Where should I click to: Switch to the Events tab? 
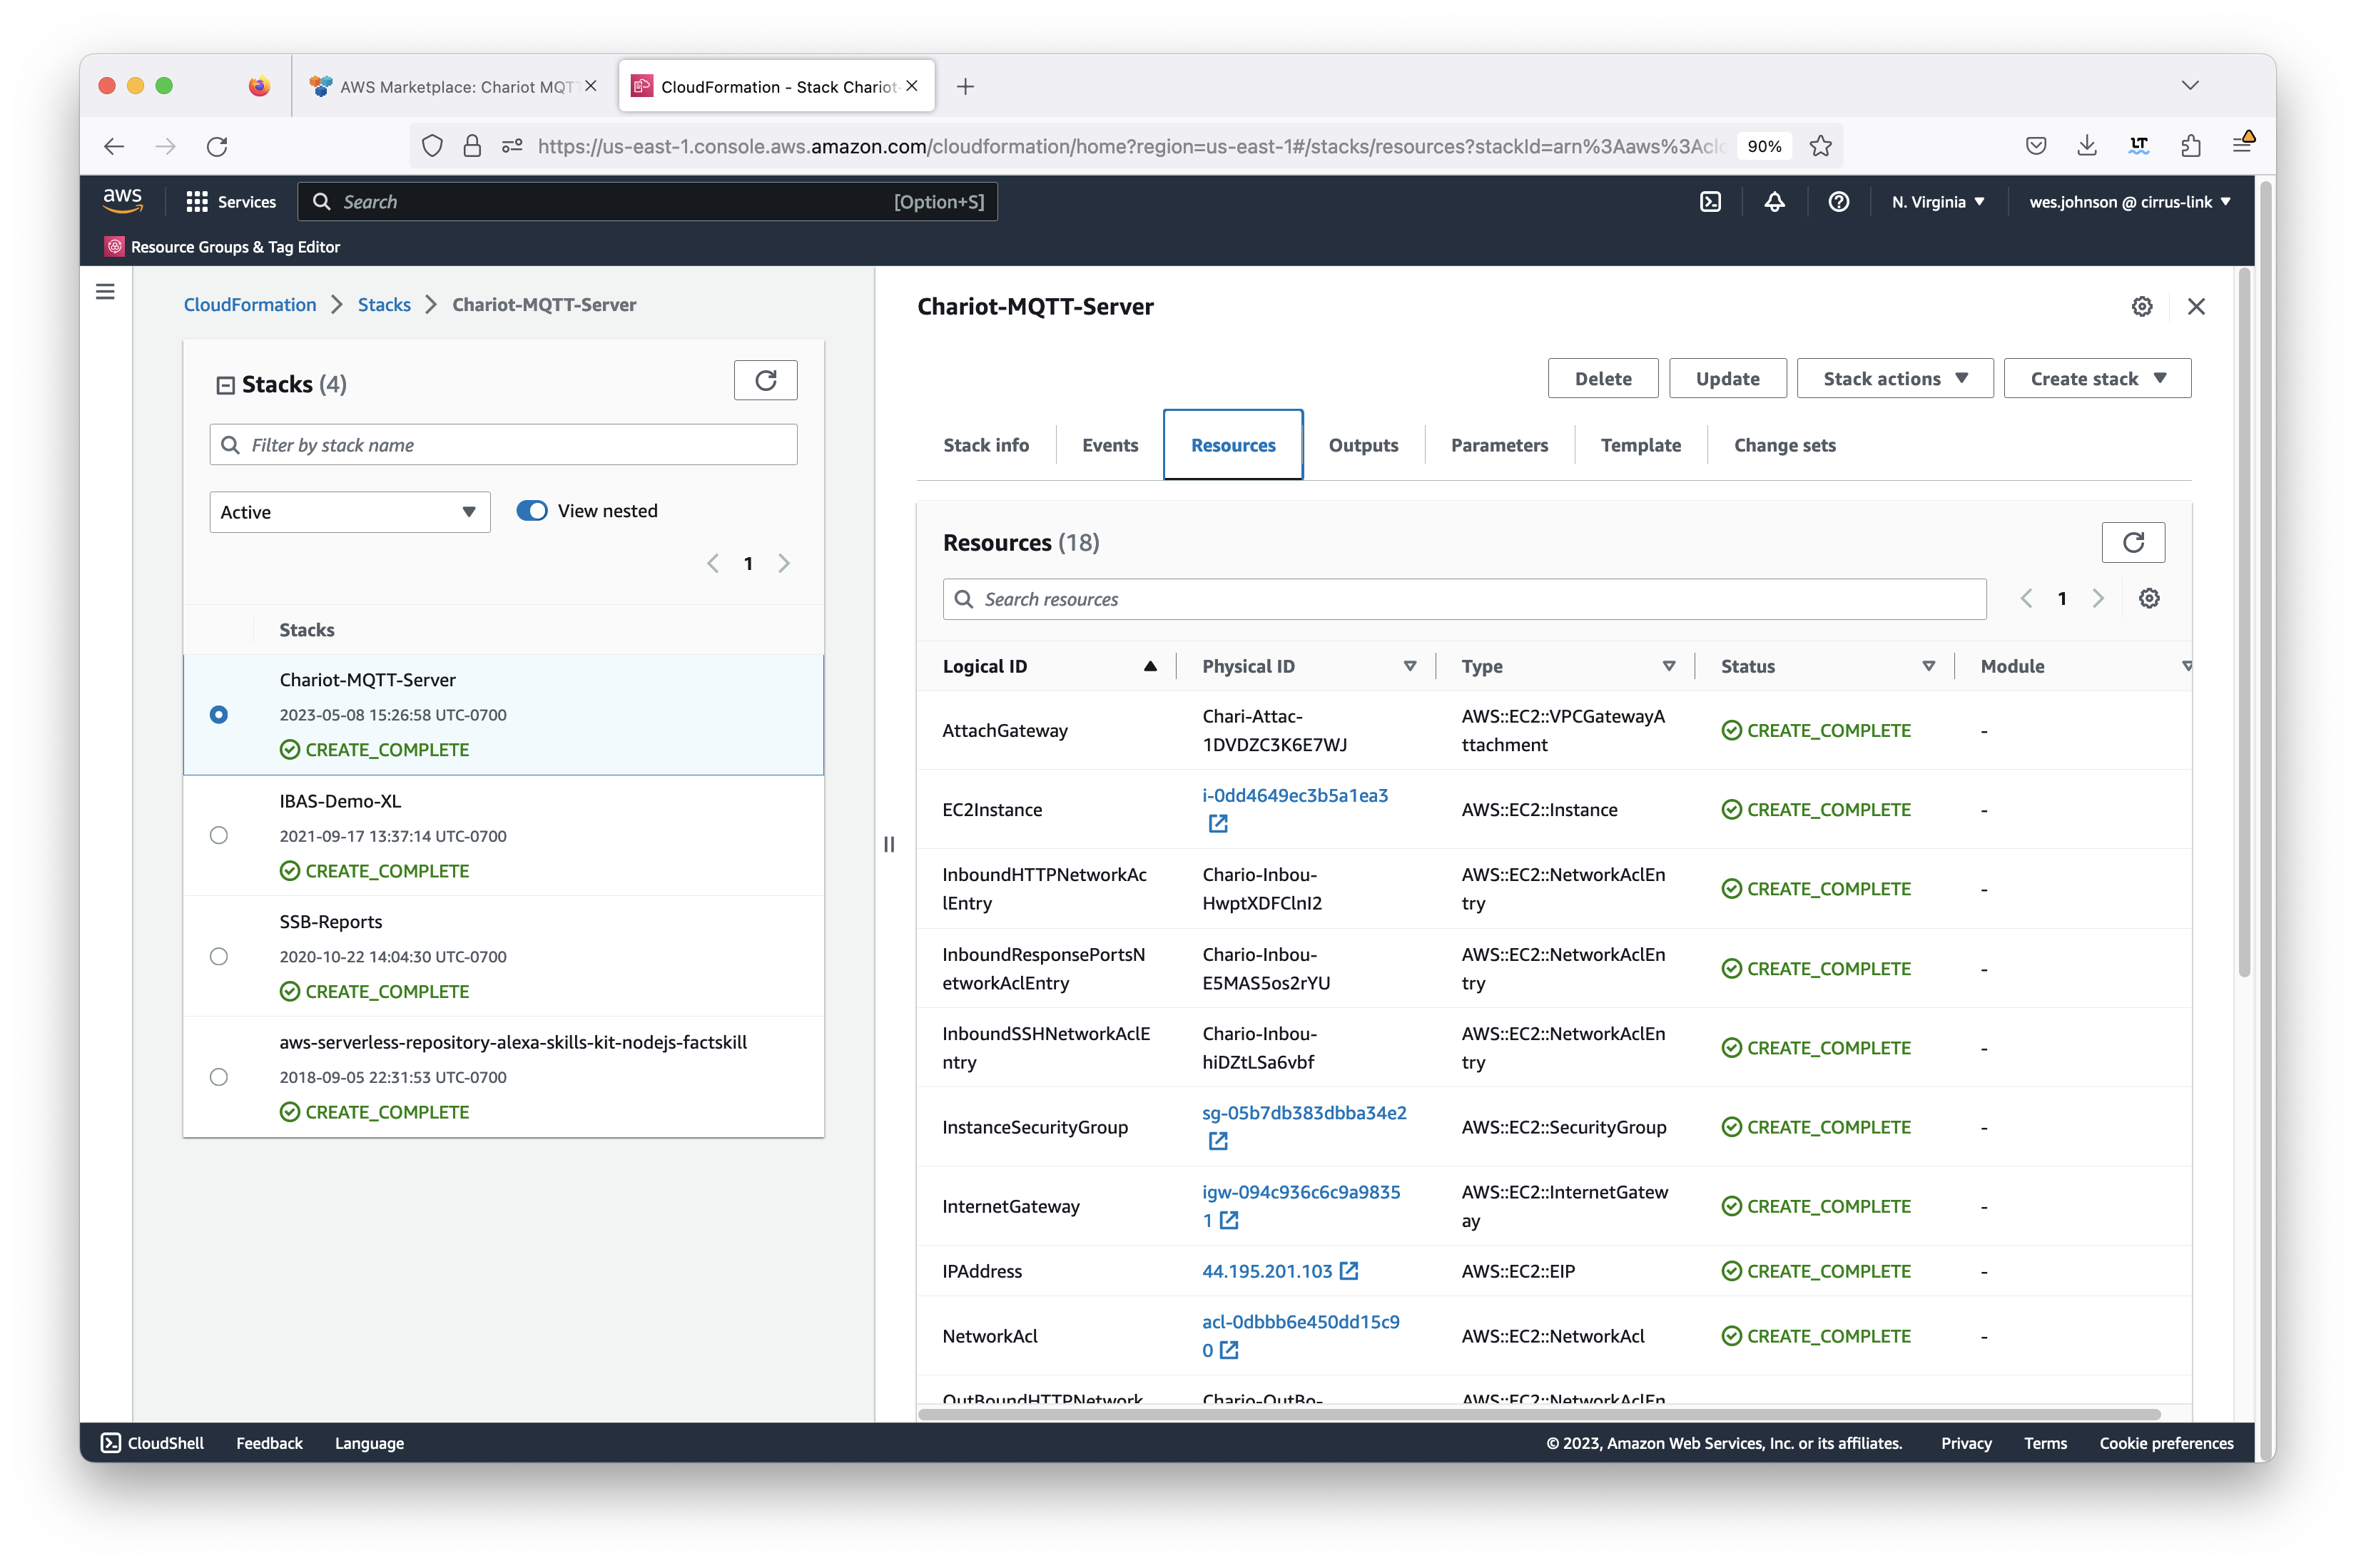pyautogui.click(x=1109, y=445)
